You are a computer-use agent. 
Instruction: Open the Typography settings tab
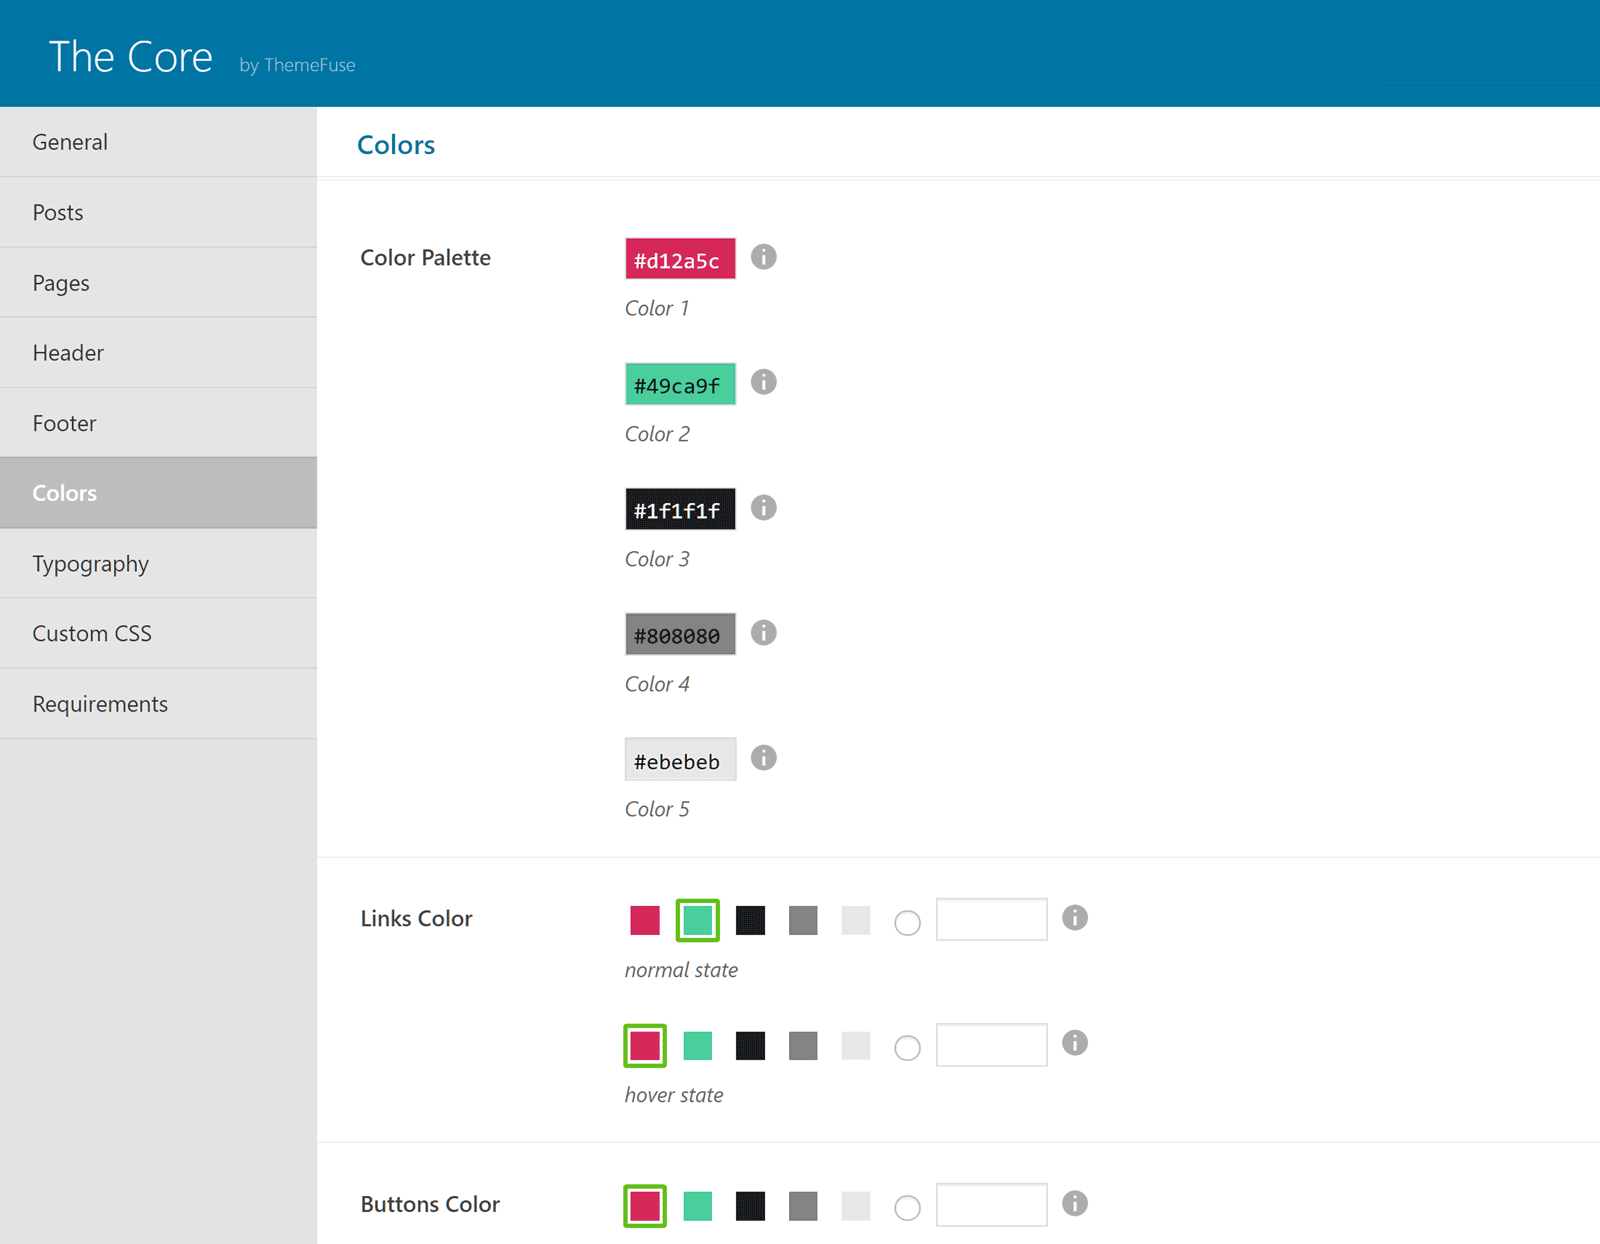(x=90, y=563)
